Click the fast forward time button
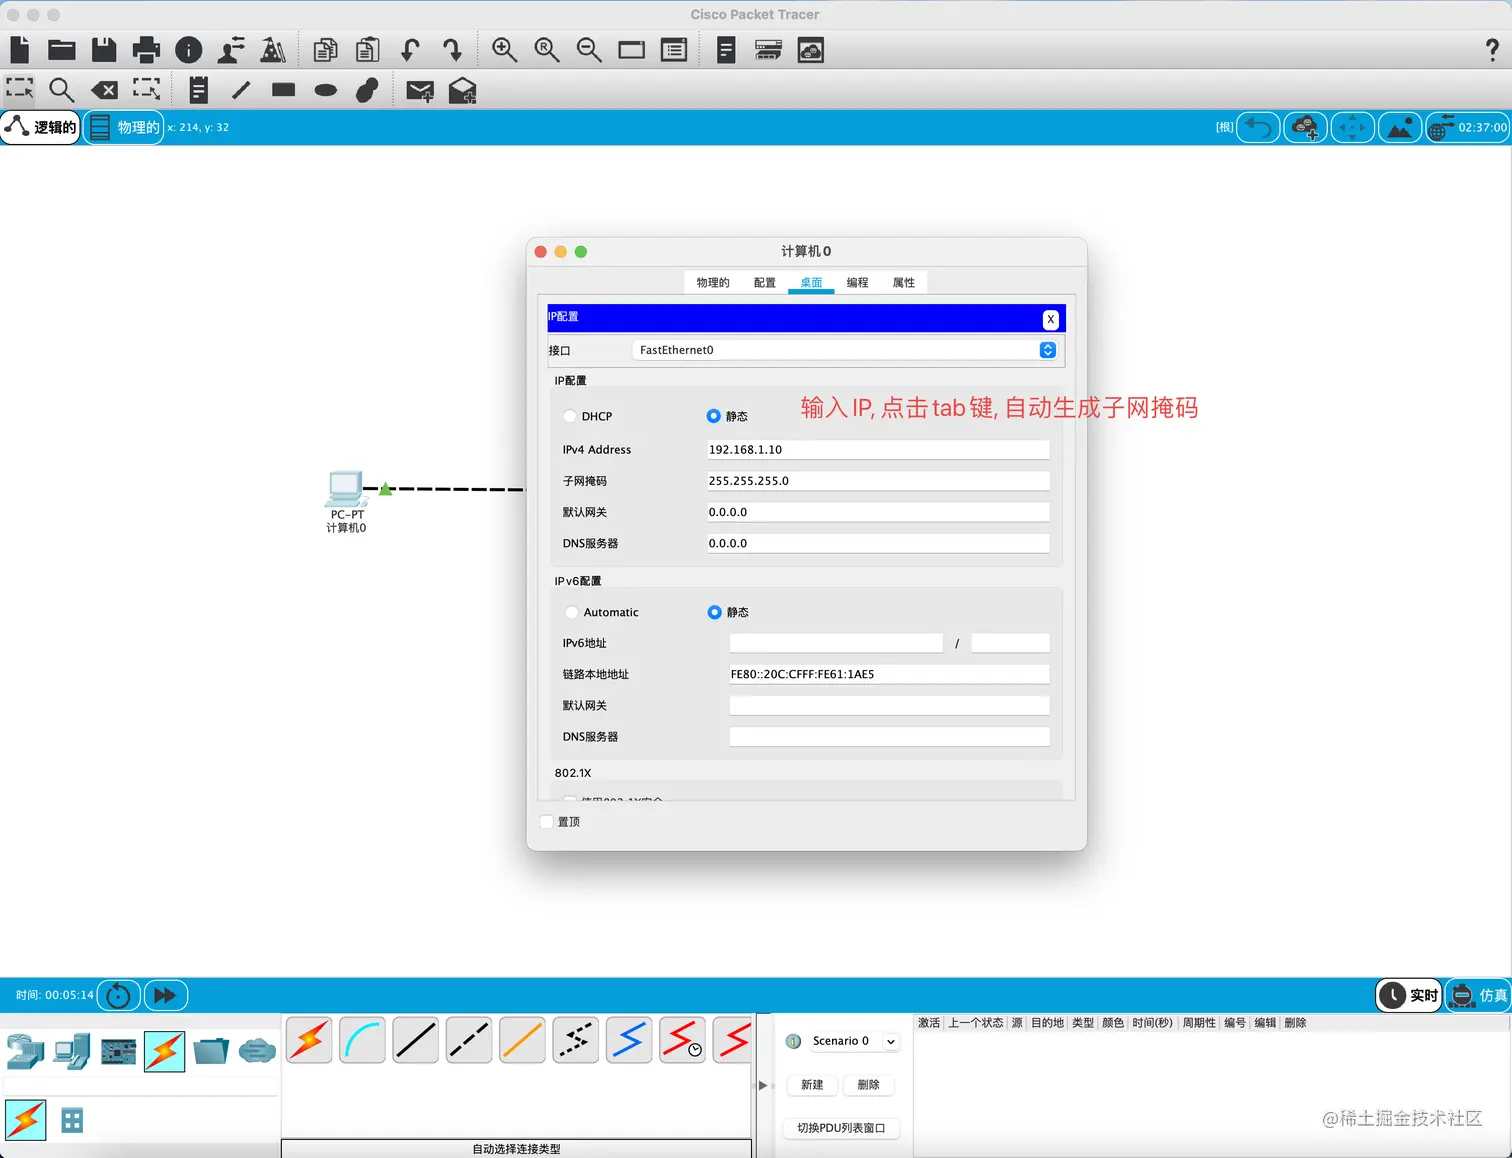Screen dimensions: 1512x1158 click(x=166, y=995)
